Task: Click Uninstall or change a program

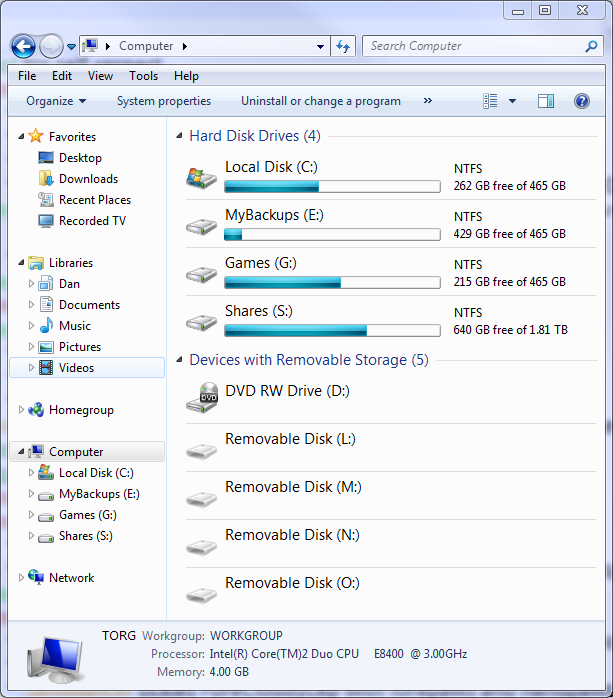Action: pos(320,101)
